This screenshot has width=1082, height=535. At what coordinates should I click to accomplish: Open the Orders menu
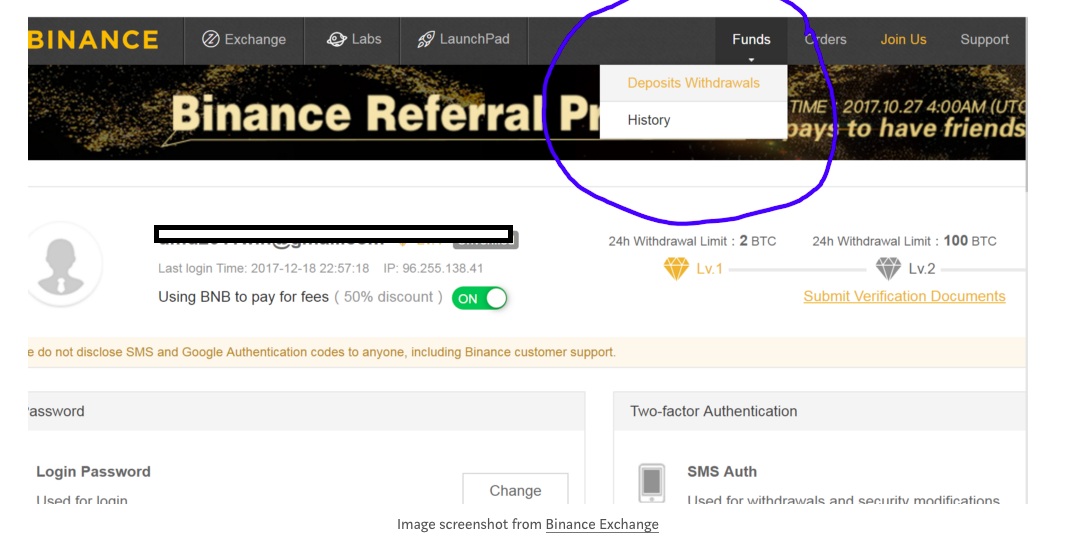point(825,40)
